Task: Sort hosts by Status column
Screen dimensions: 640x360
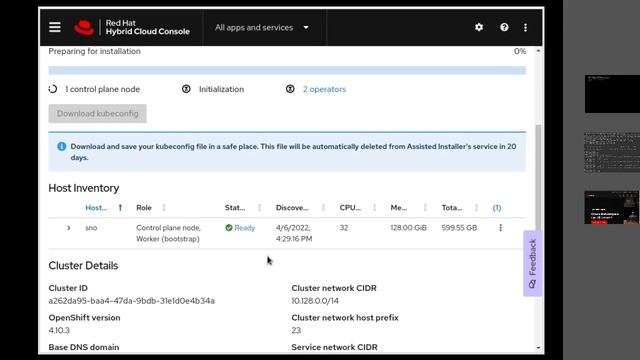Action: 235,208
